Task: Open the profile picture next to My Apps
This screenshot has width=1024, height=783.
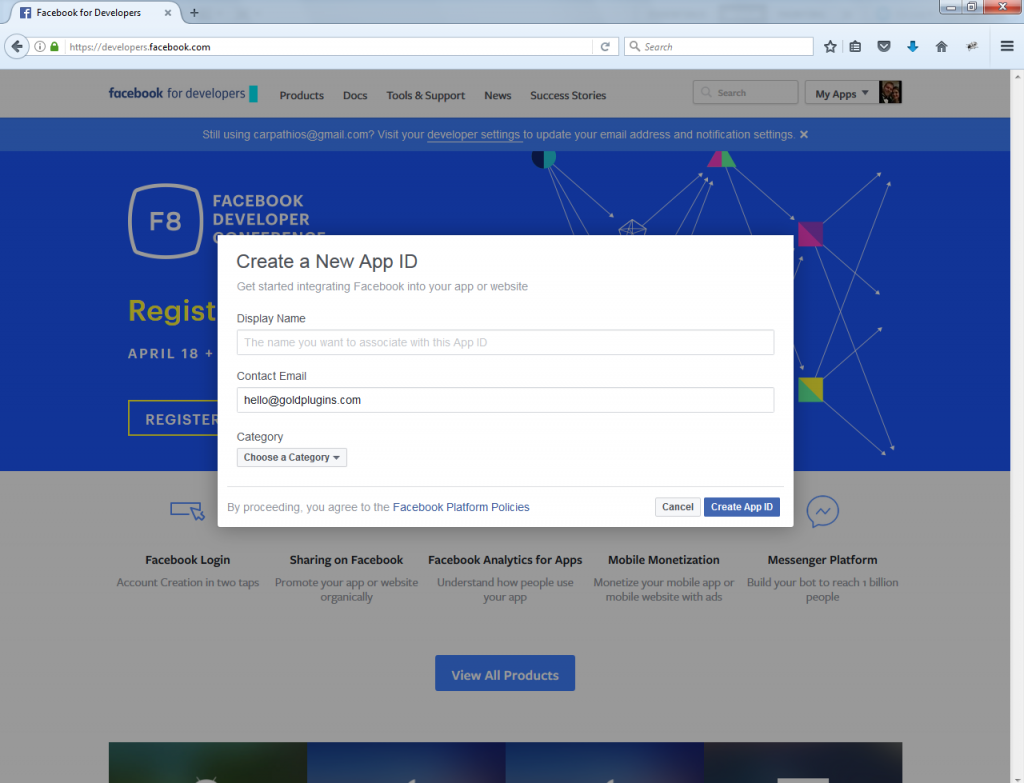Action: click(x=890, y=91)
